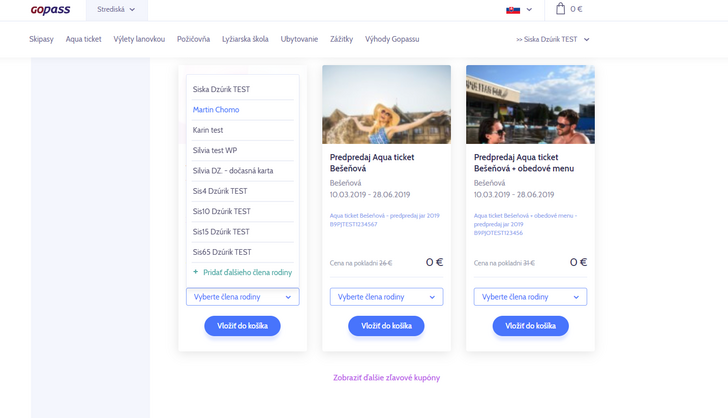Click the plus icon to add family member

pyautogui.click(x=195, y=272)
